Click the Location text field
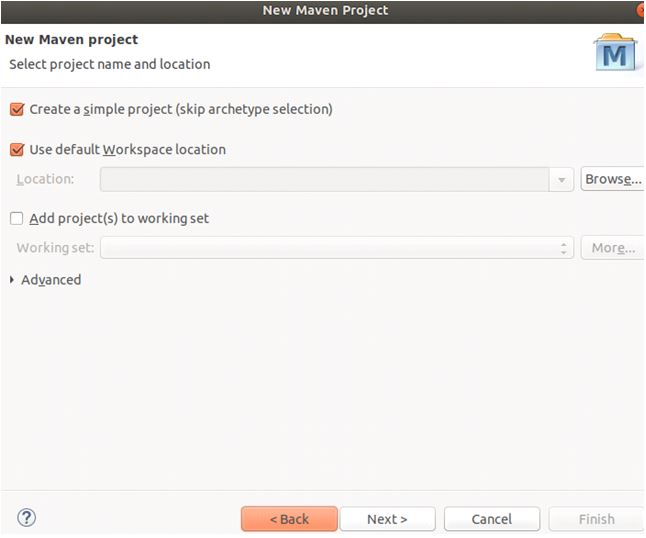The height and width of the screenshot is (538, 646). point(325,180)
